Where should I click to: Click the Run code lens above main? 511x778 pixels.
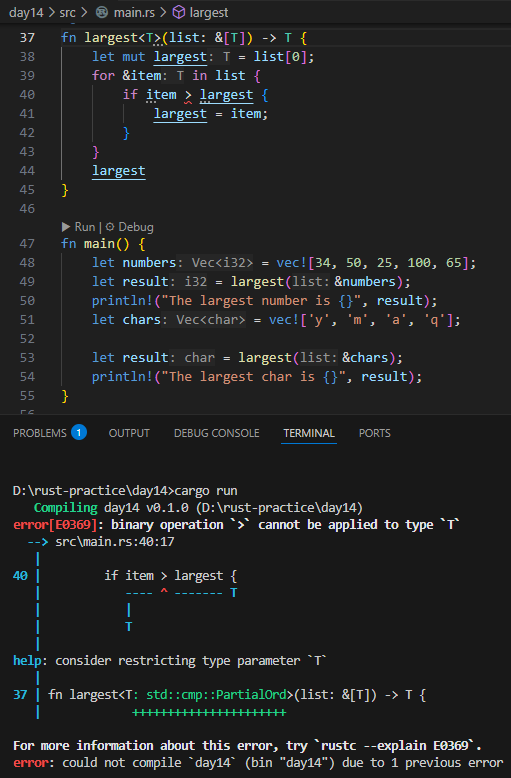tap(84, 227)
